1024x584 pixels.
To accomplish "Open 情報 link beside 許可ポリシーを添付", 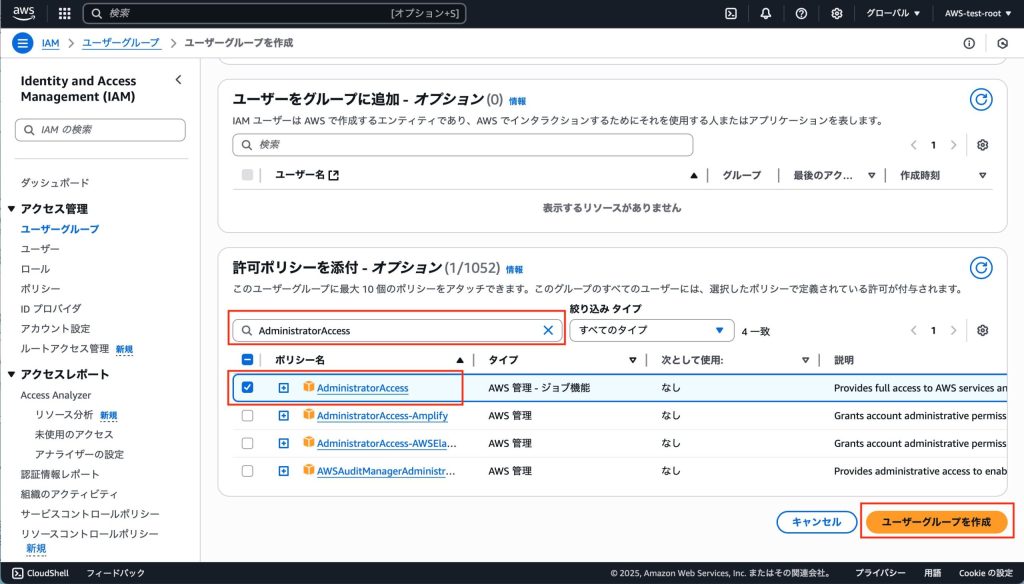I will point(515,269).
